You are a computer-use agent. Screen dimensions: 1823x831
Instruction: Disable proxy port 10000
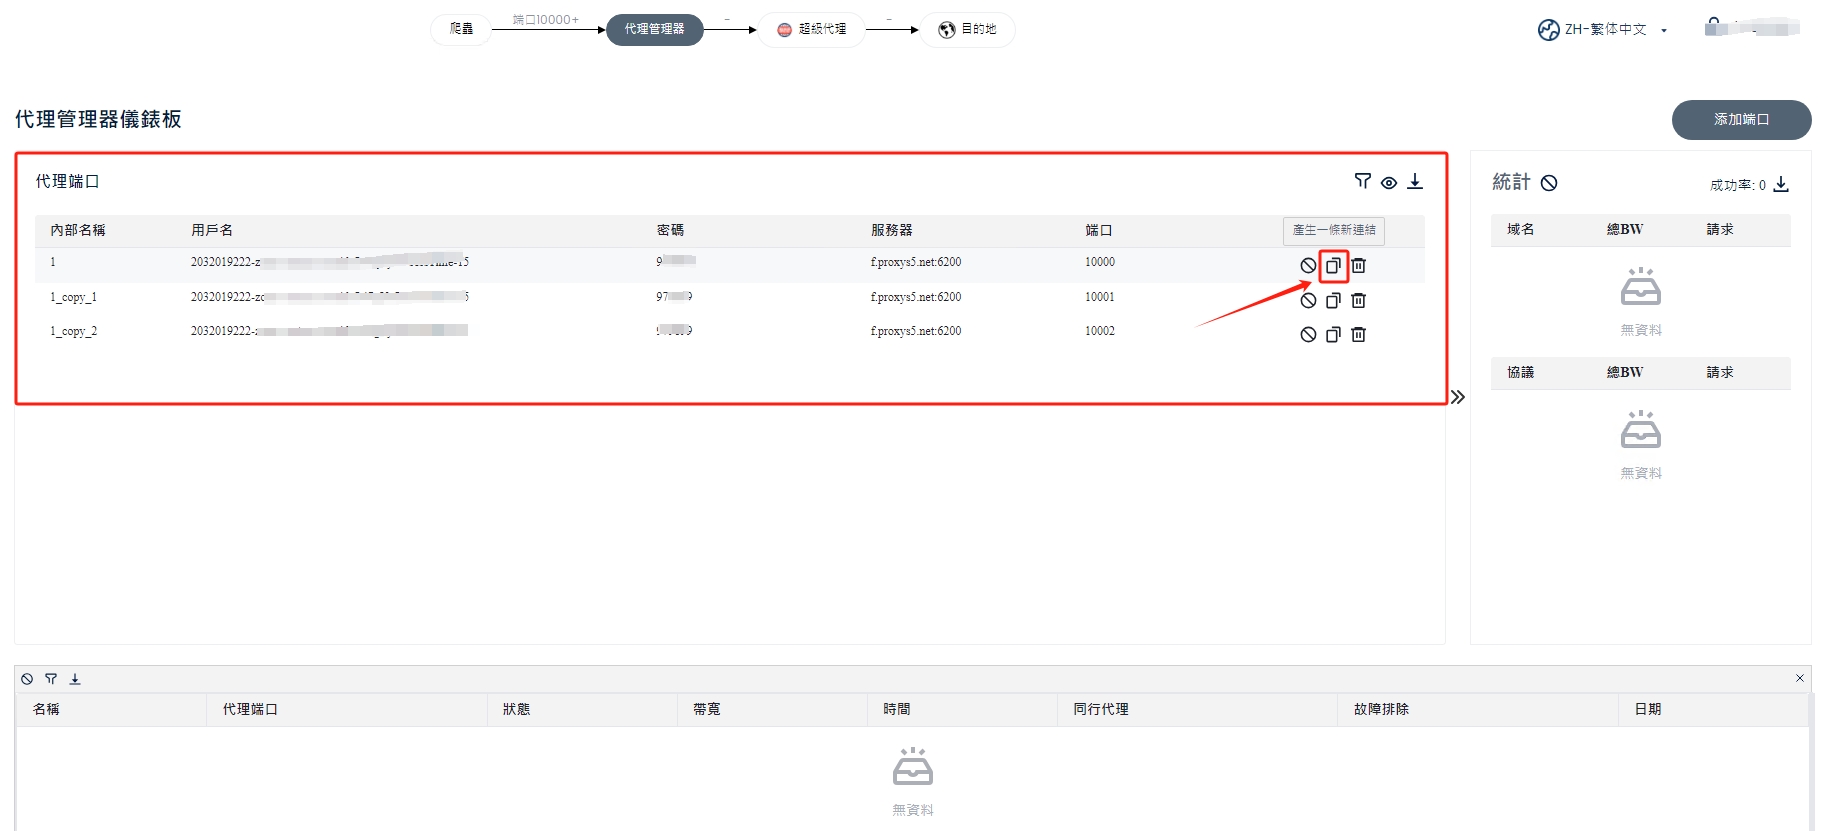pyautogui.click(x=1308, y=266)
